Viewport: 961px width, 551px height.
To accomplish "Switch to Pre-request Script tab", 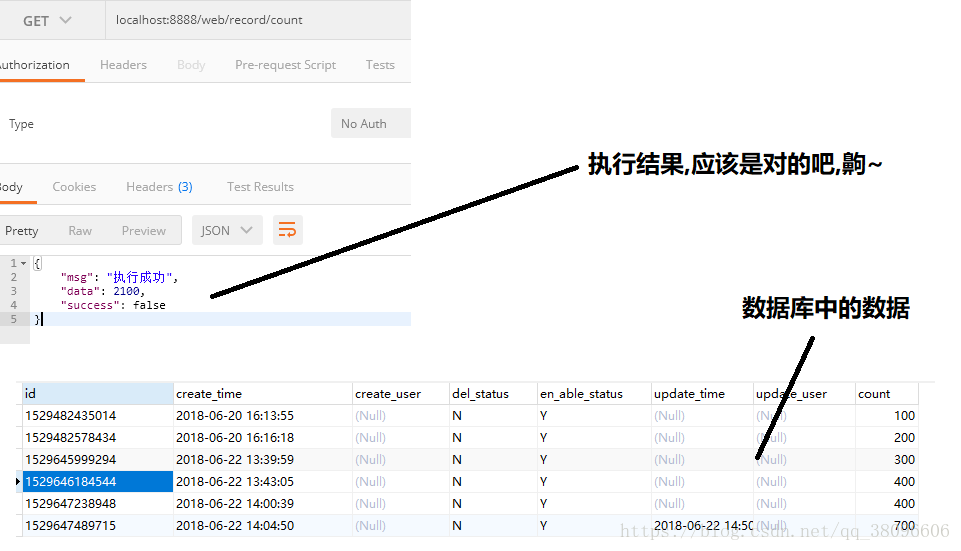I will [285, 65].
